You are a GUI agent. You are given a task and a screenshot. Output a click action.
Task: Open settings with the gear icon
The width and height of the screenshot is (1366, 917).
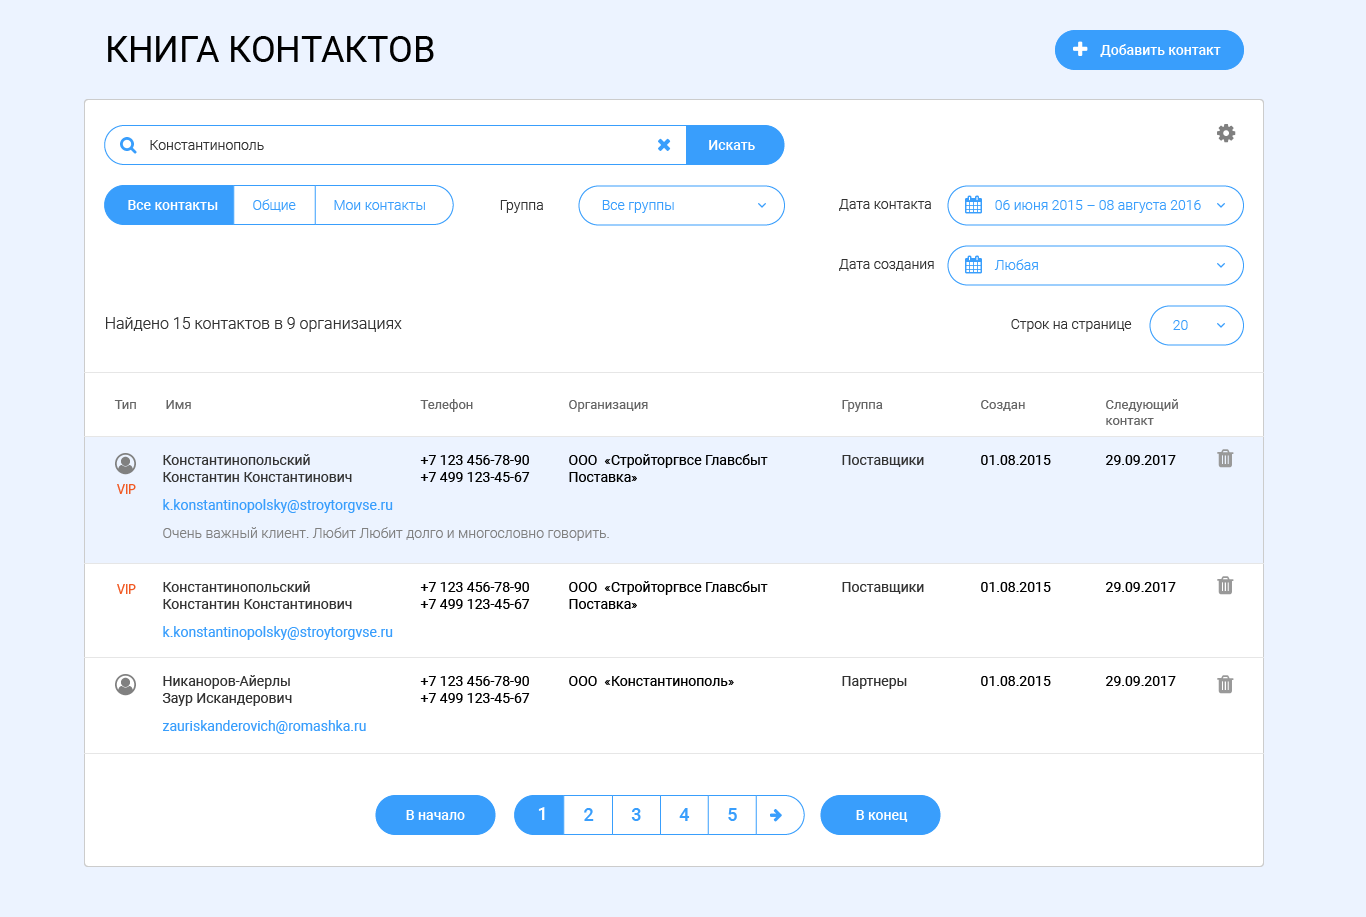click(1225, 133)
